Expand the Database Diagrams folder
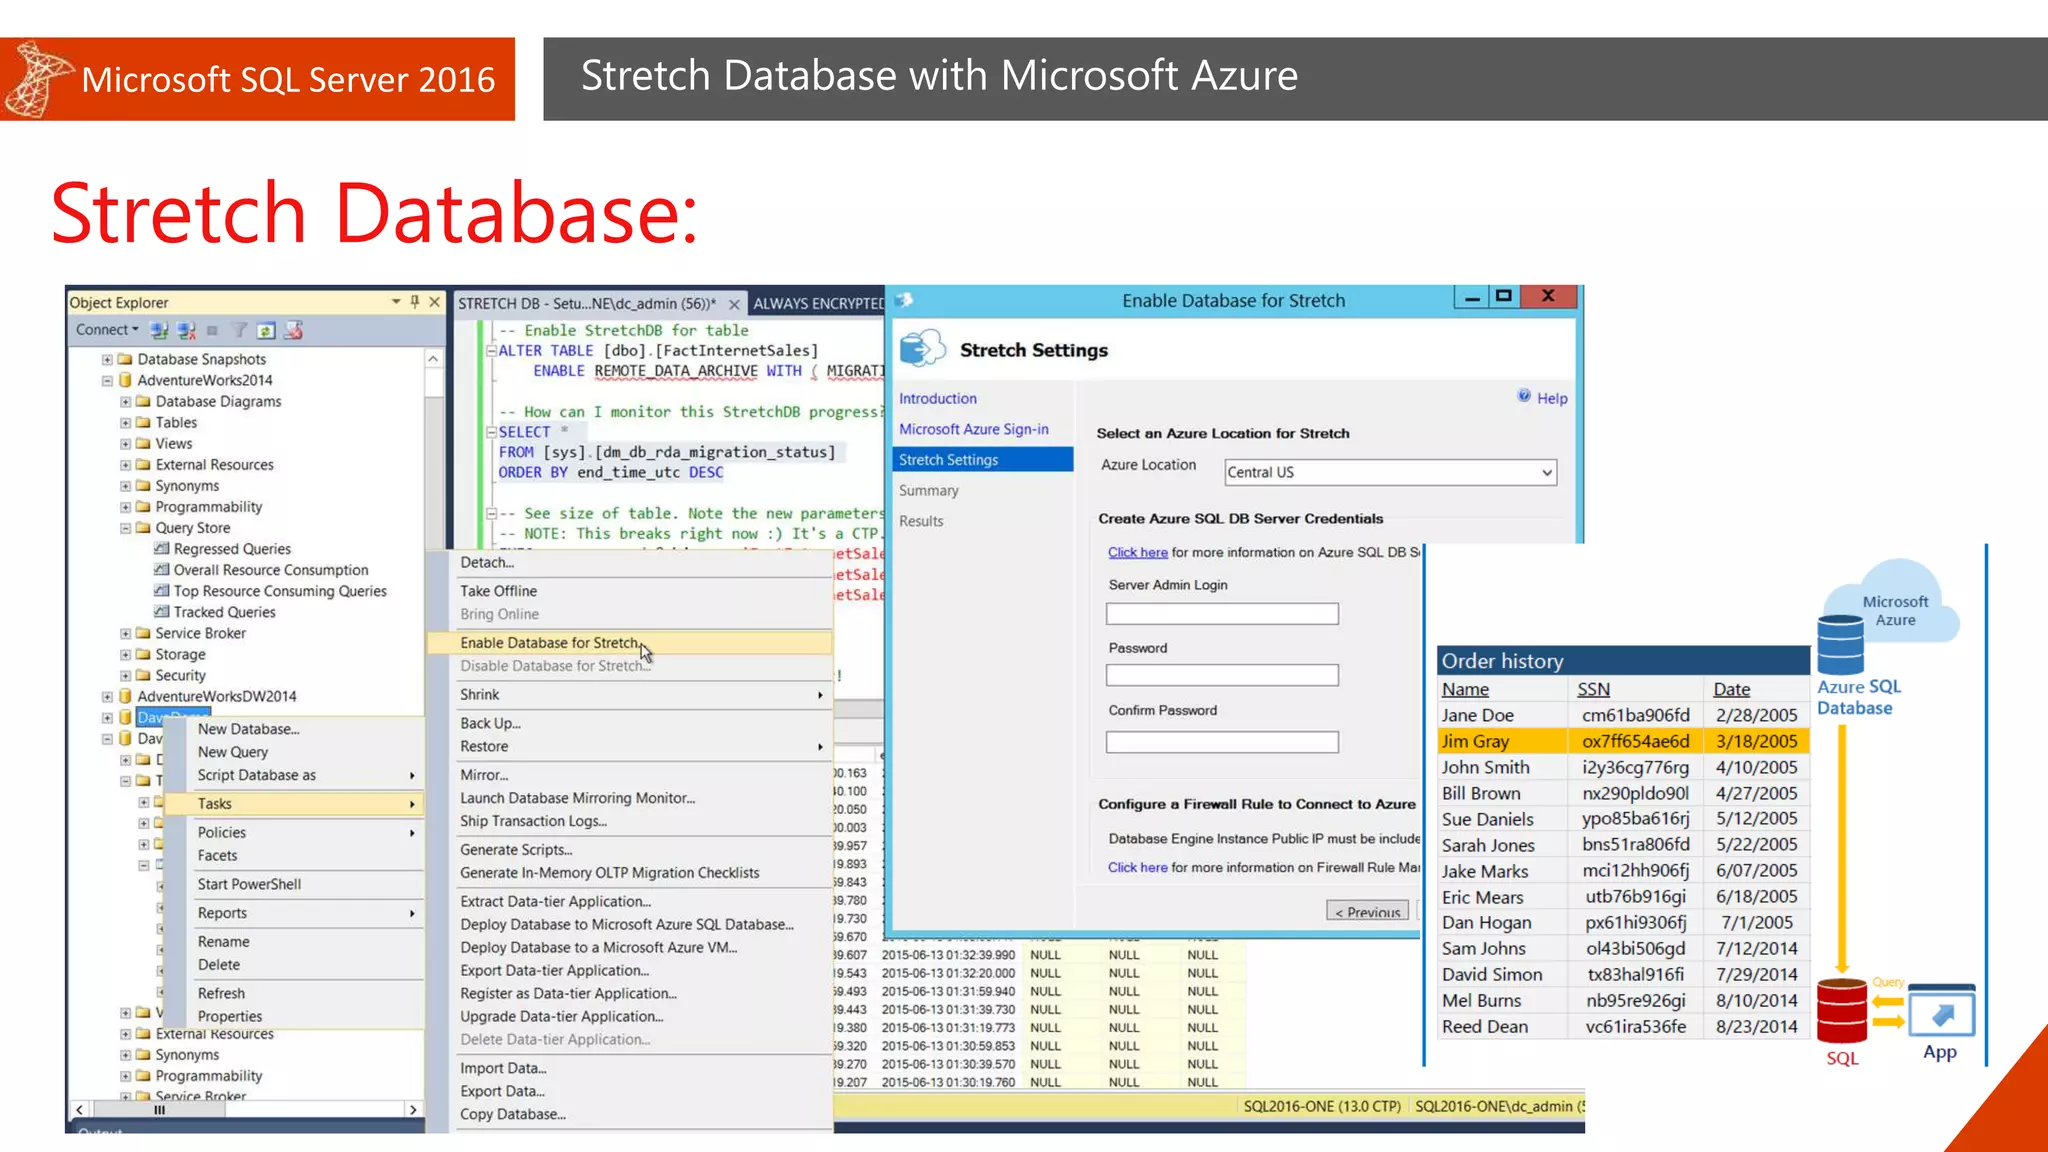The height and width of the screenshot is (1152, 2048). tap(125, 401)
